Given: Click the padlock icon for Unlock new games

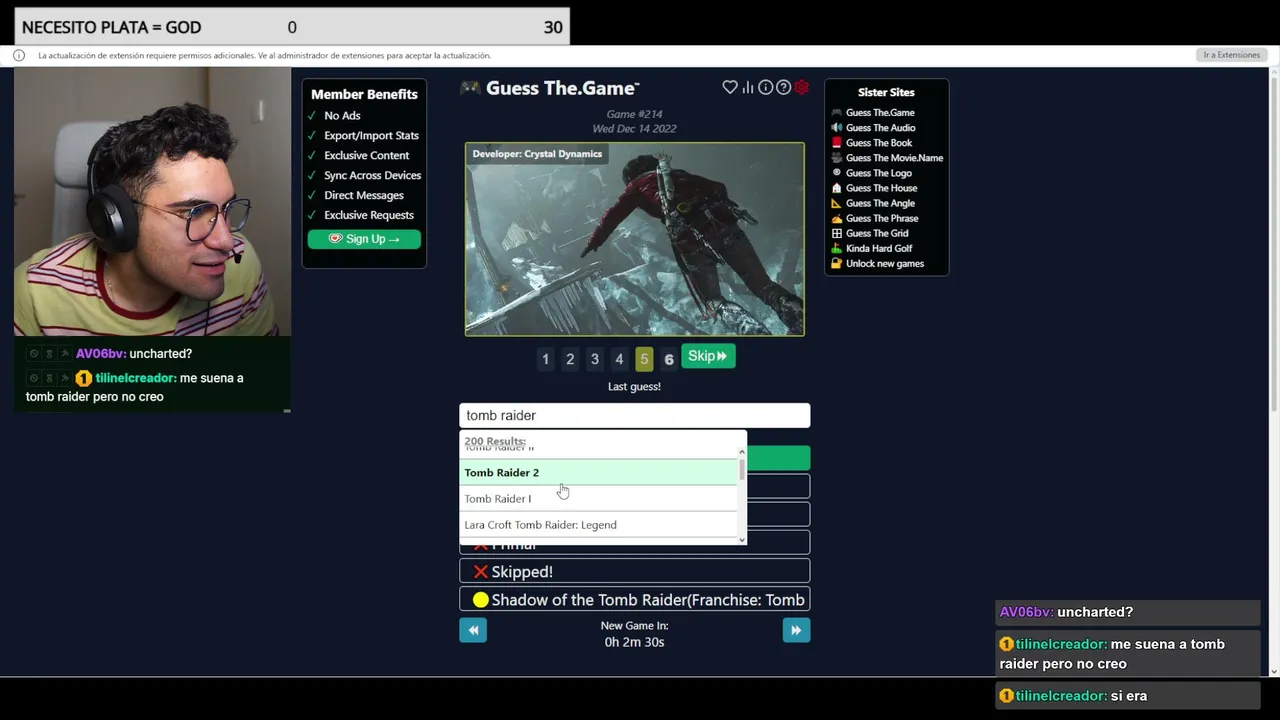Looking at the screenshot, I should (x=837, y=264).
